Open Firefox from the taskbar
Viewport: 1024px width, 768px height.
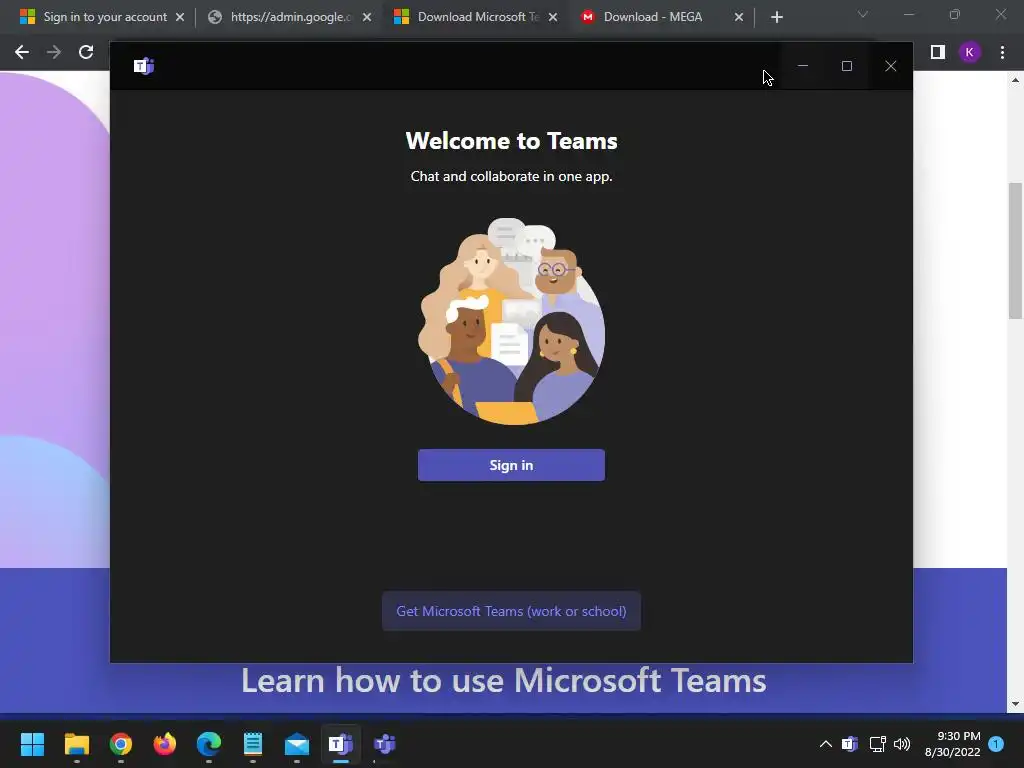pyautogui.click(x=165, y=744)
